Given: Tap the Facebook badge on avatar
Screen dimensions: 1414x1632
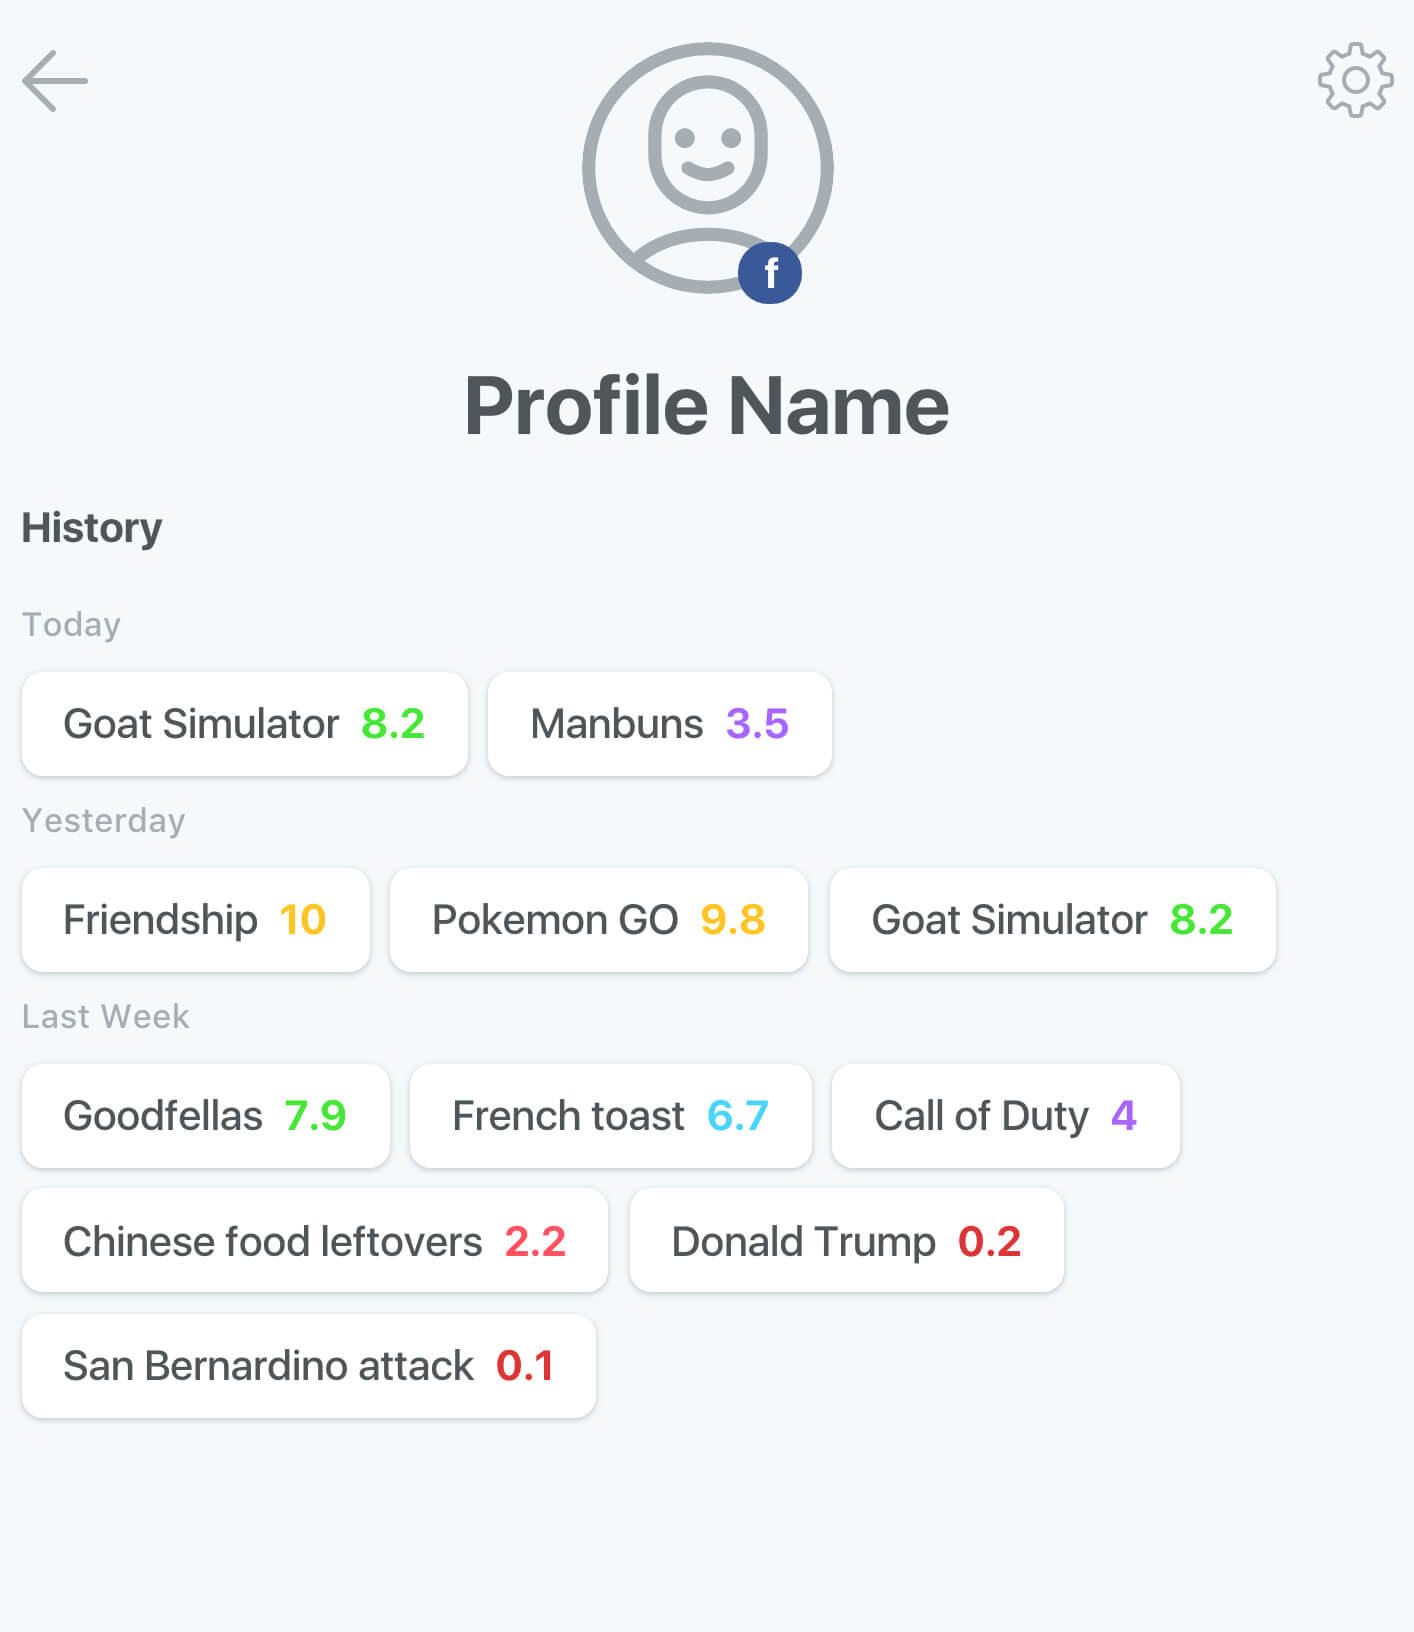Looking at the screenshot, I should [770, 273].
